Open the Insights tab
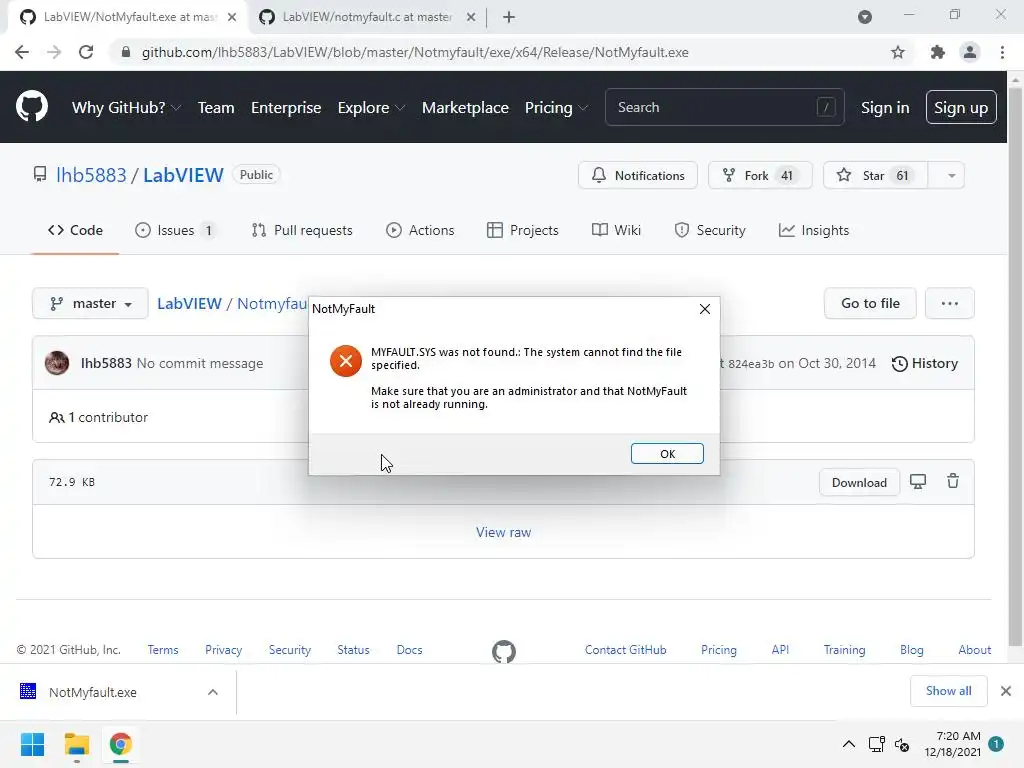1024x768 pixels. (814, 231)
